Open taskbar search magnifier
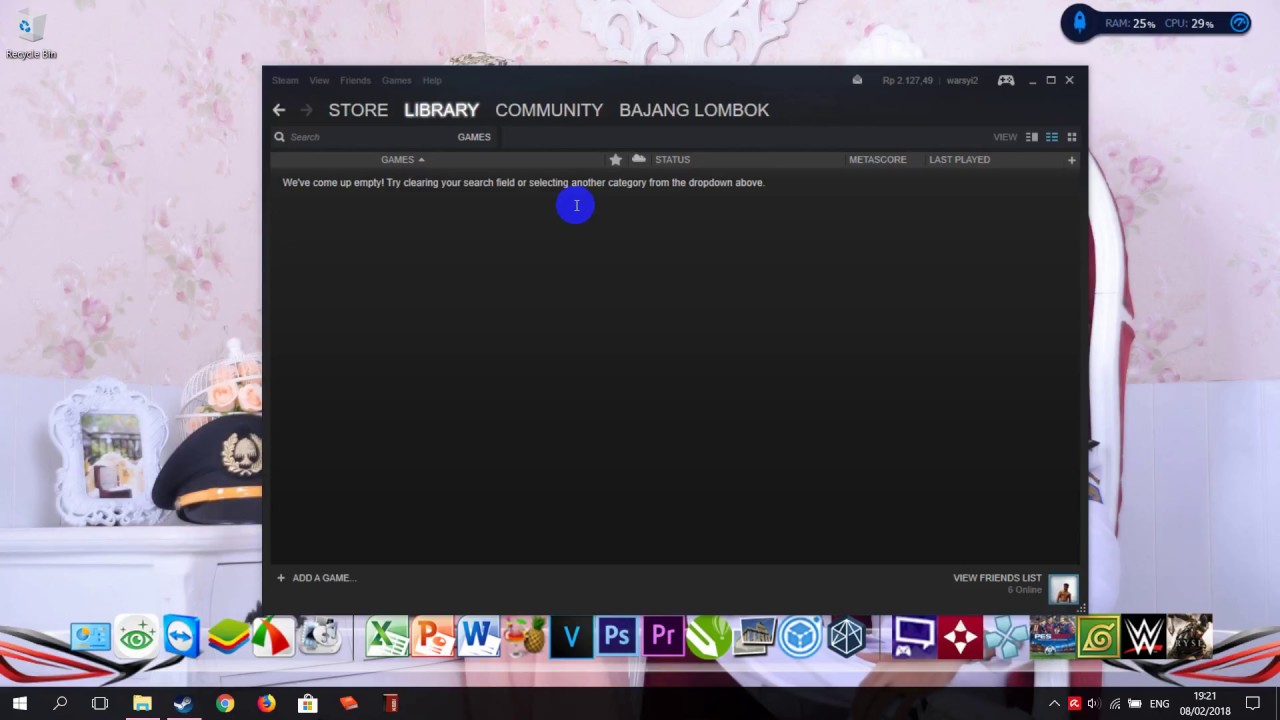Viewport: 1280px width, 720px height. click(60, 704)
